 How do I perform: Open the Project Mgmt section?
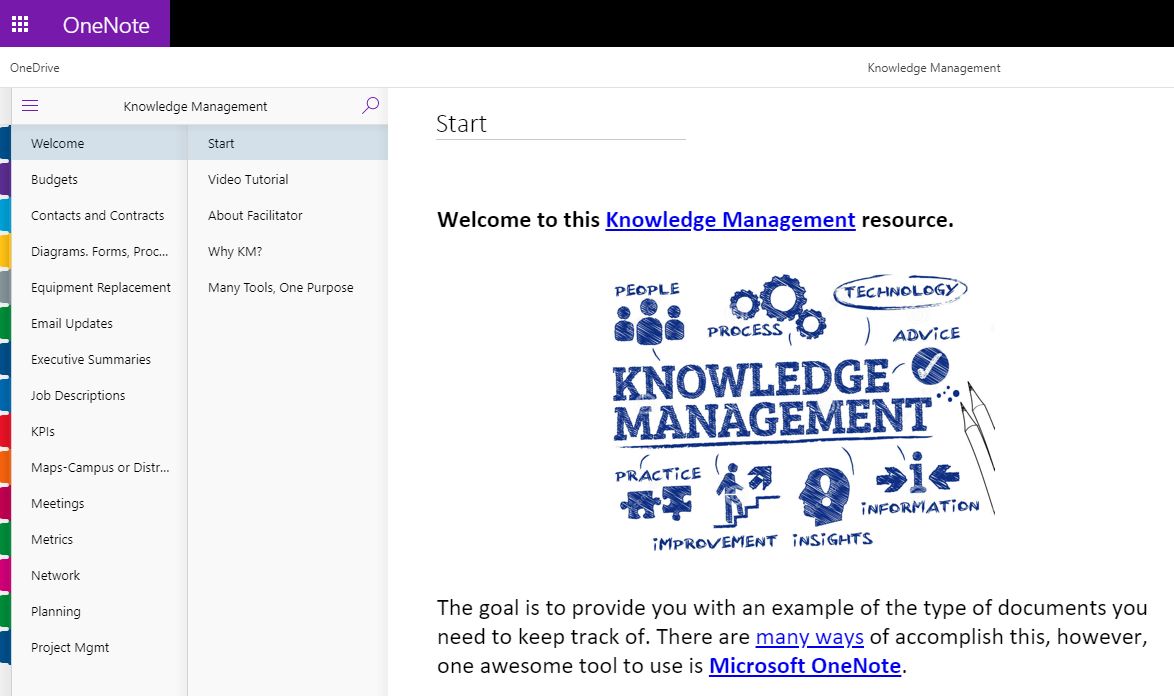tap(99, 647)
